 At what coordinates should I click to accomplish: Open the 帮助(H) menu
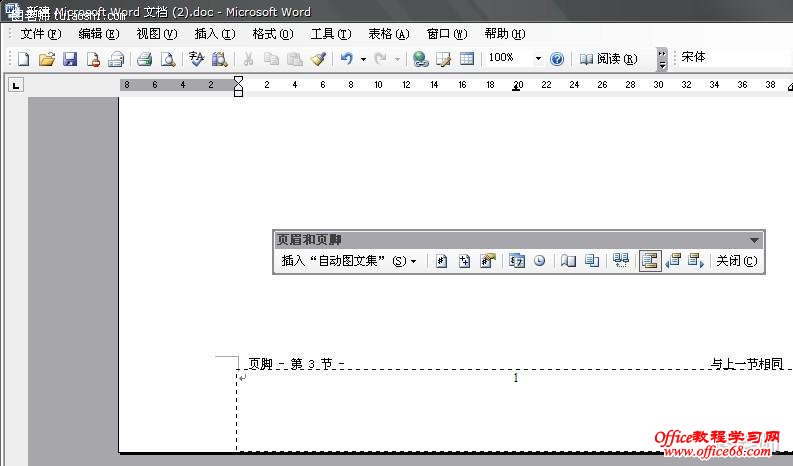pos(505,34)
